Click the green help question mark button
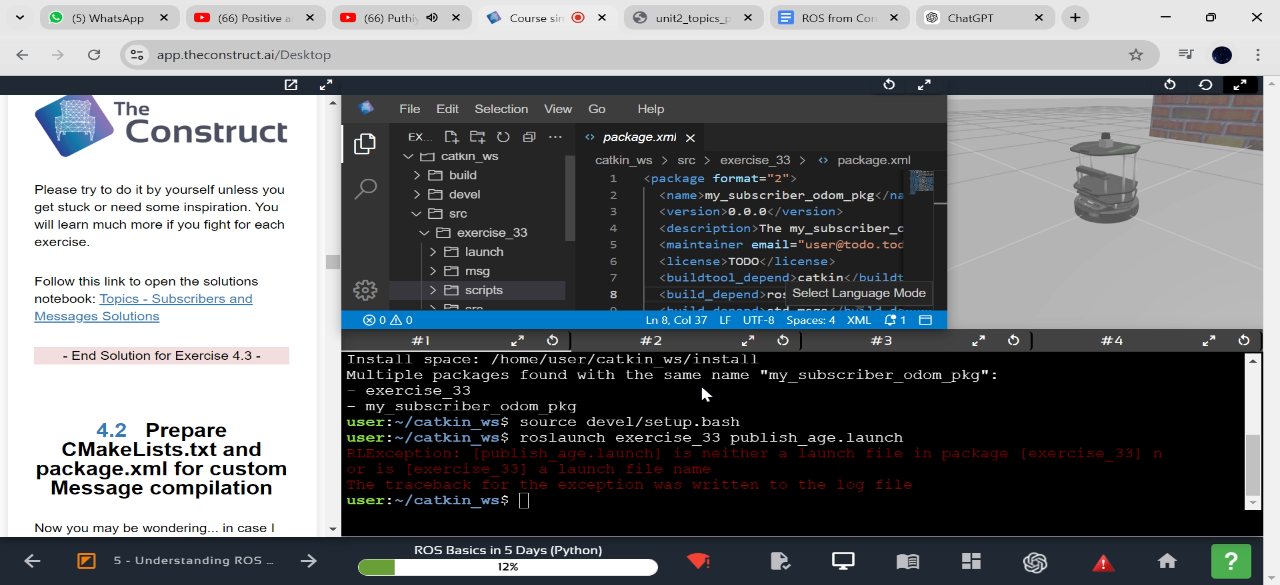 coord(1231,561)
